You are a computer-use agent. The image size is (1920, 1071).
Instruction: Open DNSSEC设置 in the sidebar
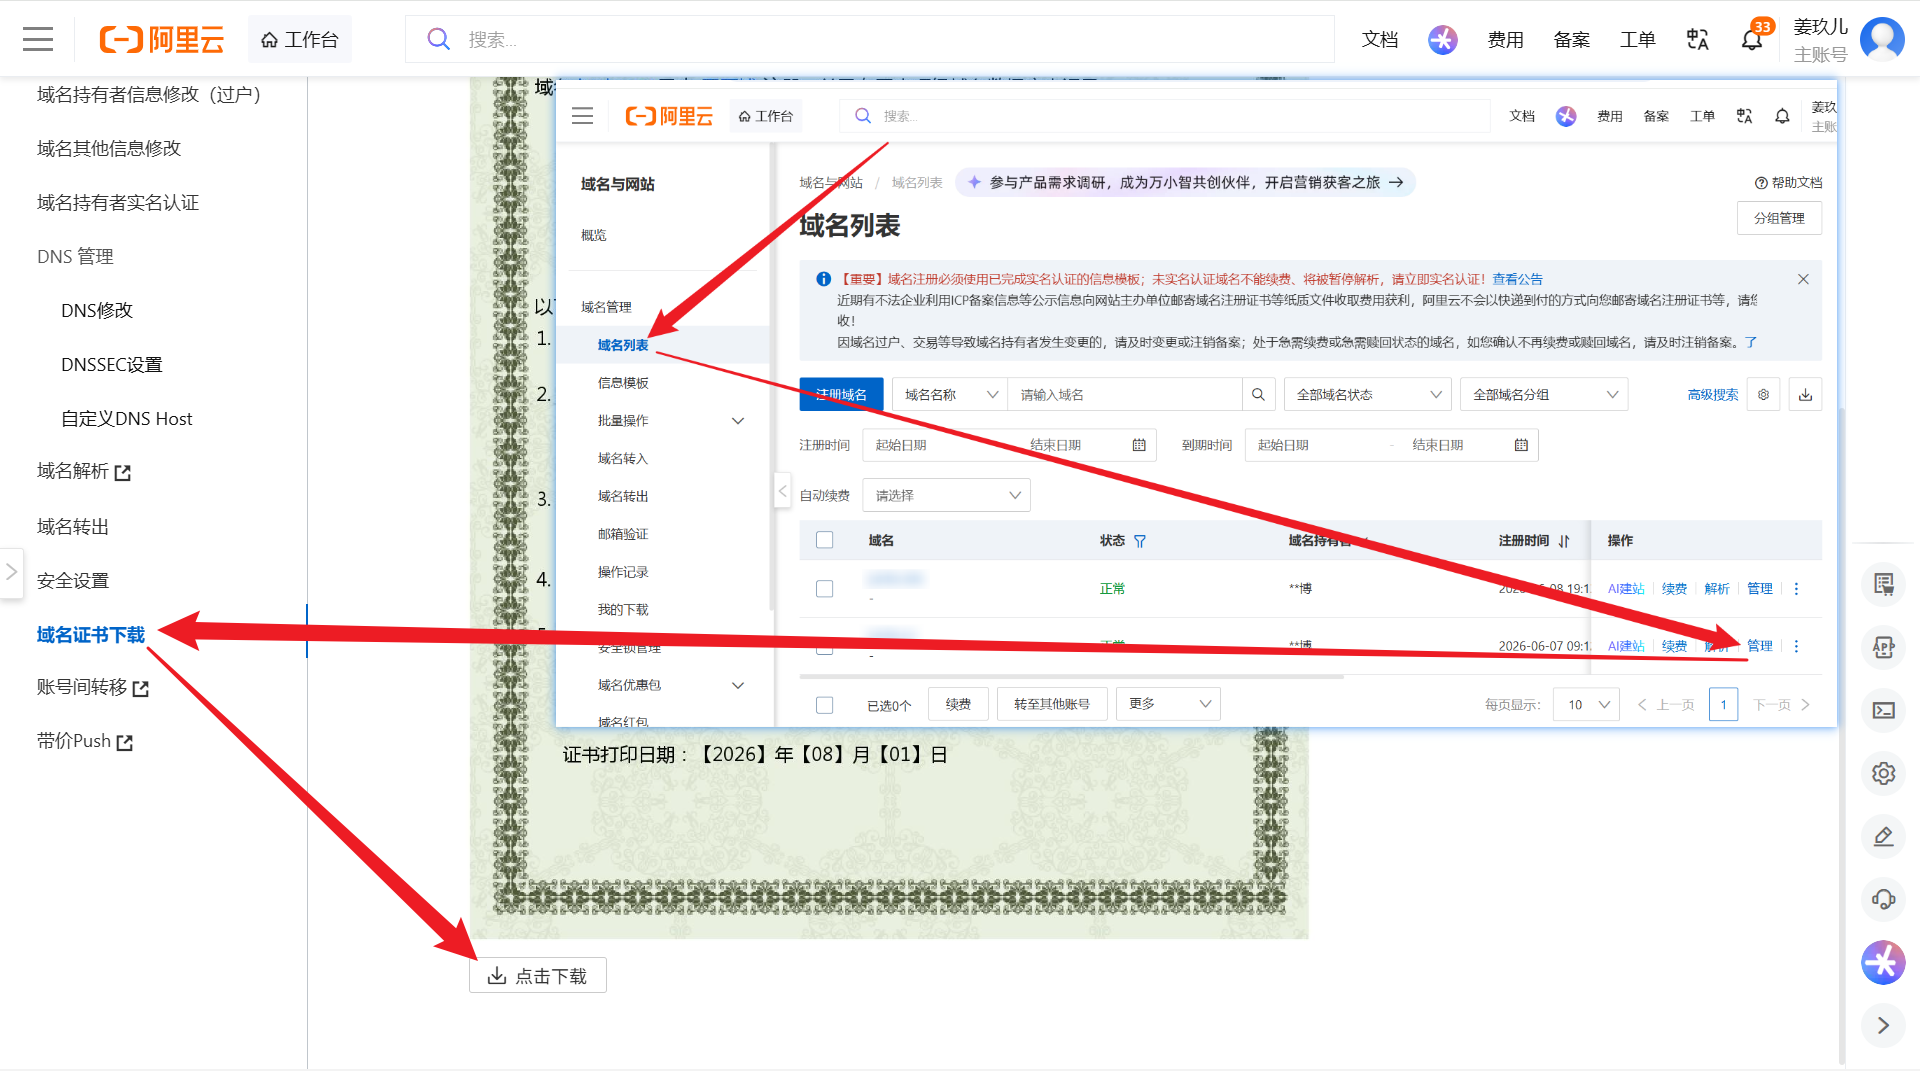111,364
